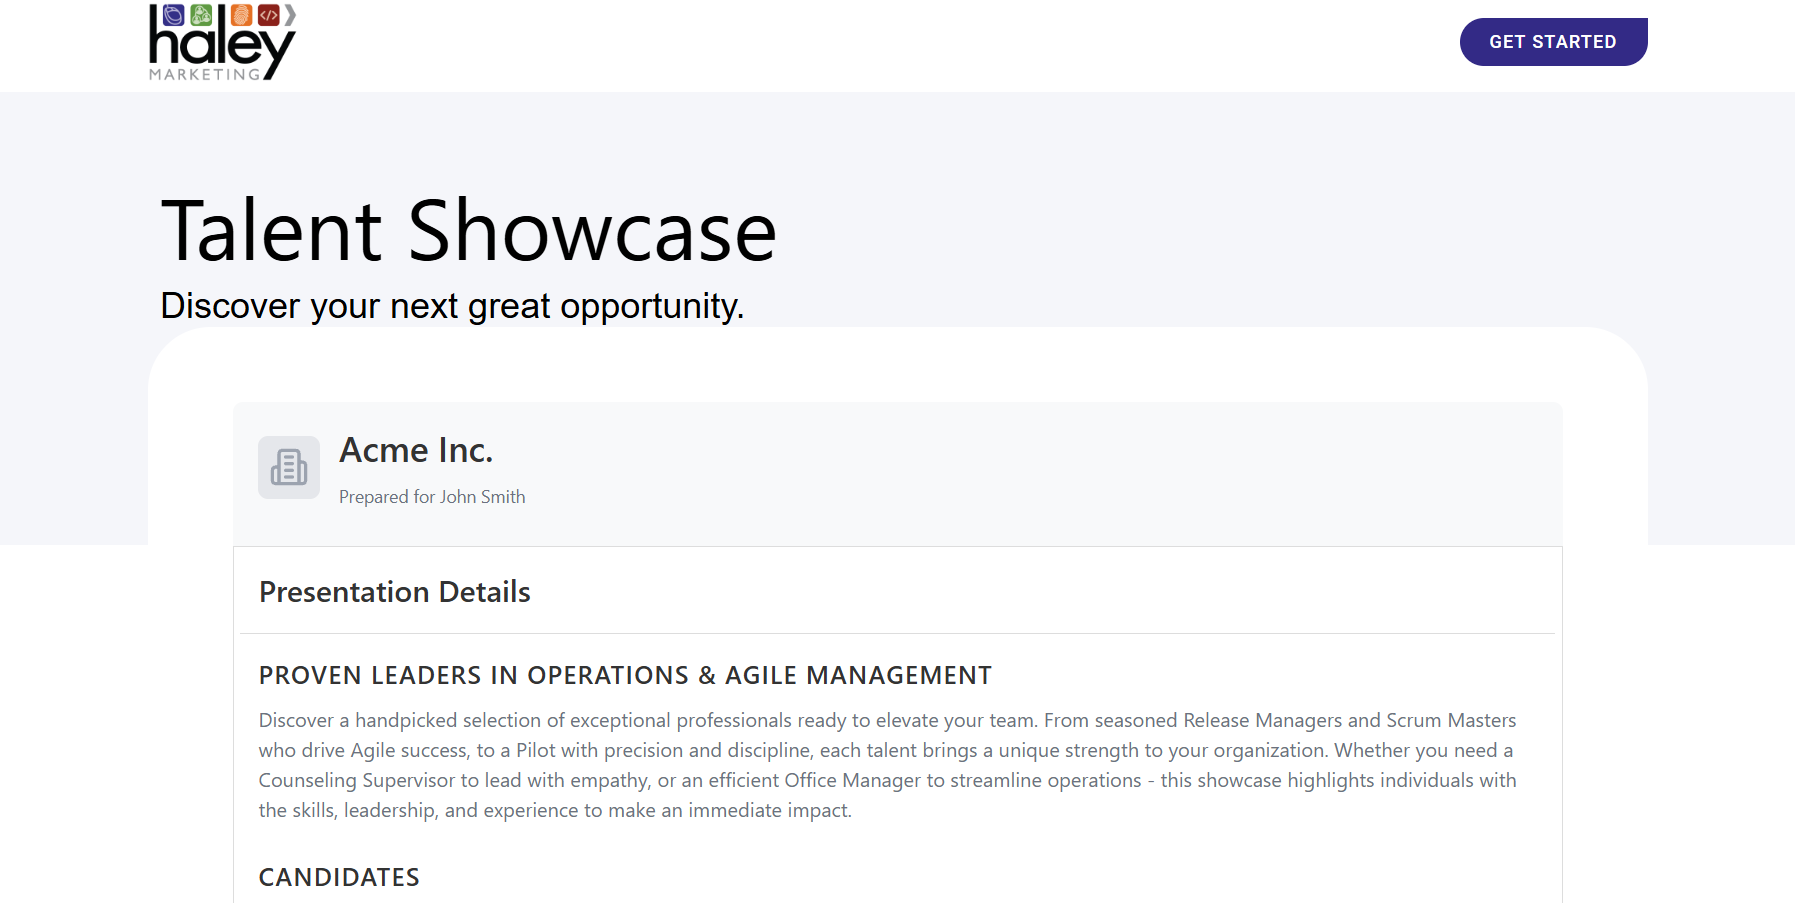
Task: Click the showcase description paragraph
Action: 887,765
